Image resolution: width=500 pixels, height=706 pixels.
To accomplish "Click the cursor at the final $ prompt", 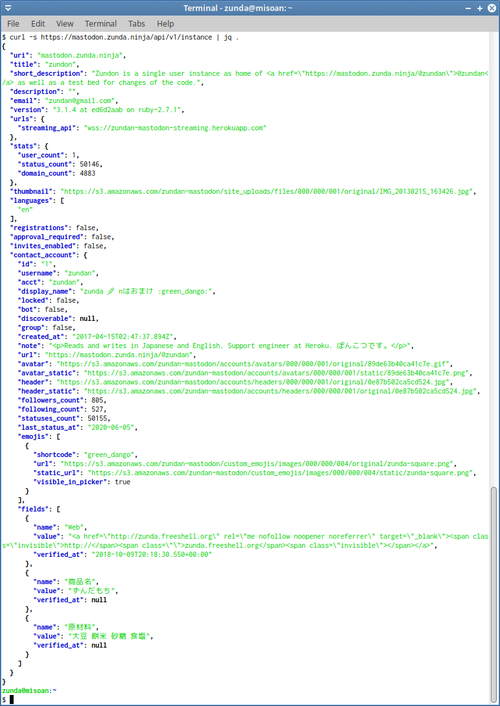I will coord(12,700).
